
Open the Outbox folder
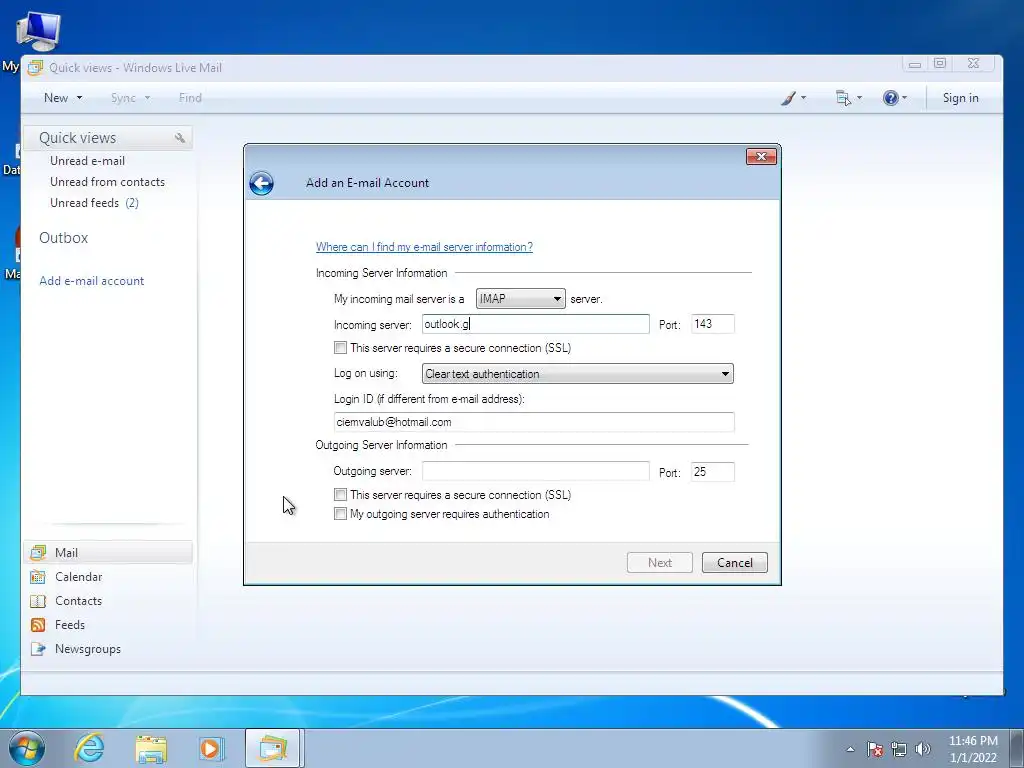point(63,238)
